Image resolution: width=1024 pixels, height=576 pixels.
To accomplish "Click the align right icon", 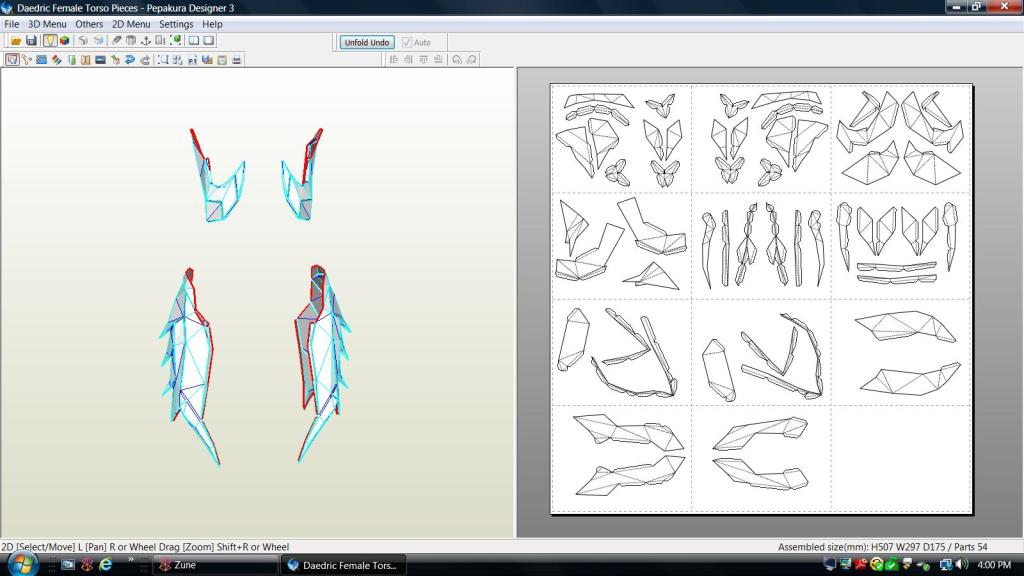I will (x=408, y=59).
